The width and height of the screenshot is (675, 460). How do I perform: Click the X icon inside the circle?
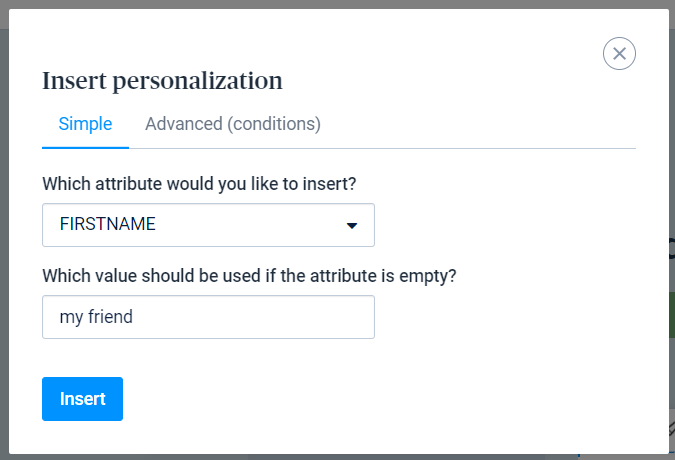click(x=619, y=53)
